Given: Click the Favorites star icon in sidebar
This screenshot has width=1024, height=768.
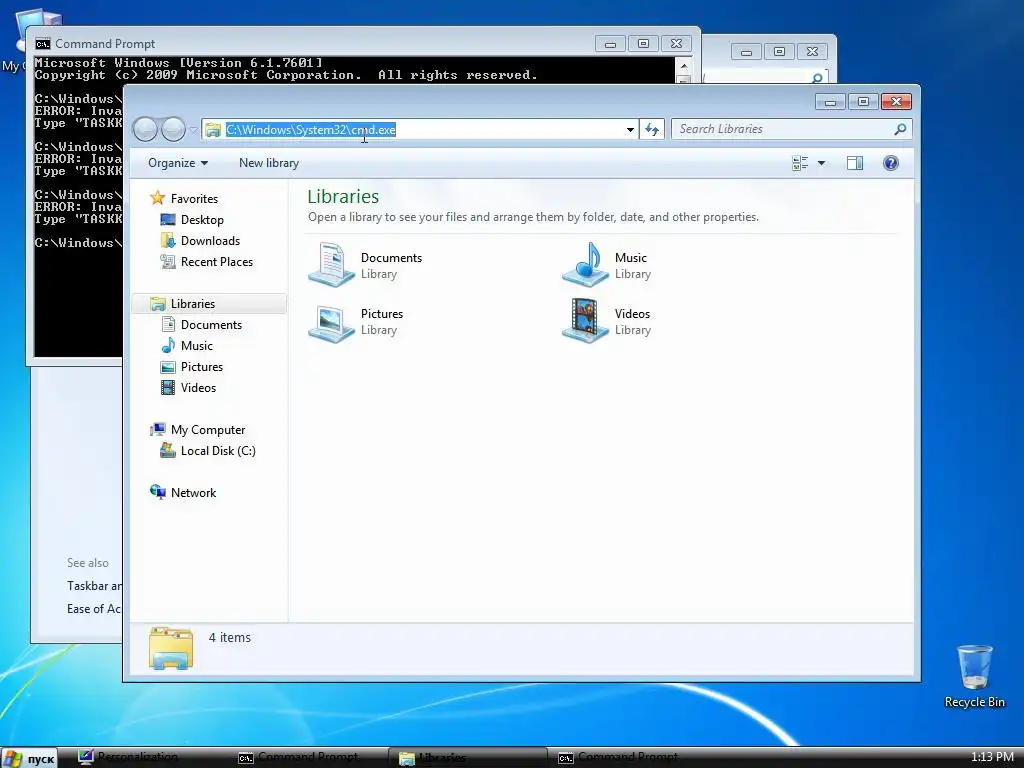Looking at the screenshot, I should point(157,198).
